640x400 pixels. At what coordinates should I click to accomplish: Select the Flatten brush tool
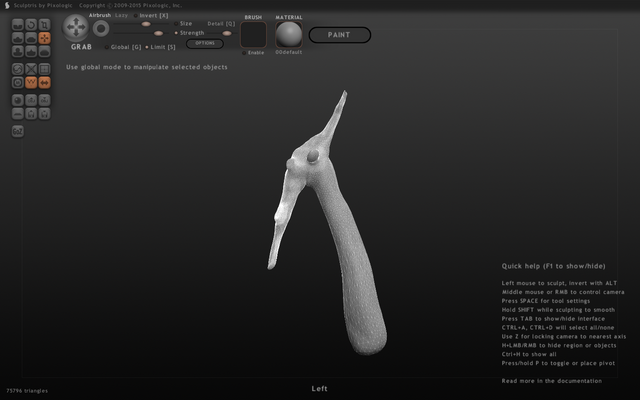pos(31,38)
